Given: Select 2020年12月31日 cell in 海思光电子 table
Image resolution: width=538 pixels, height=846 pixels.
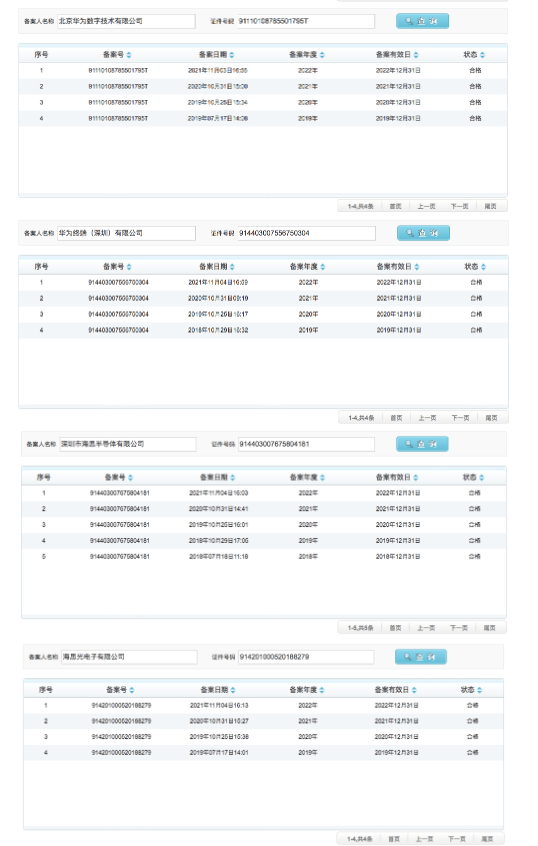Looking at the screenshot, I should click(x=397, y=736).
